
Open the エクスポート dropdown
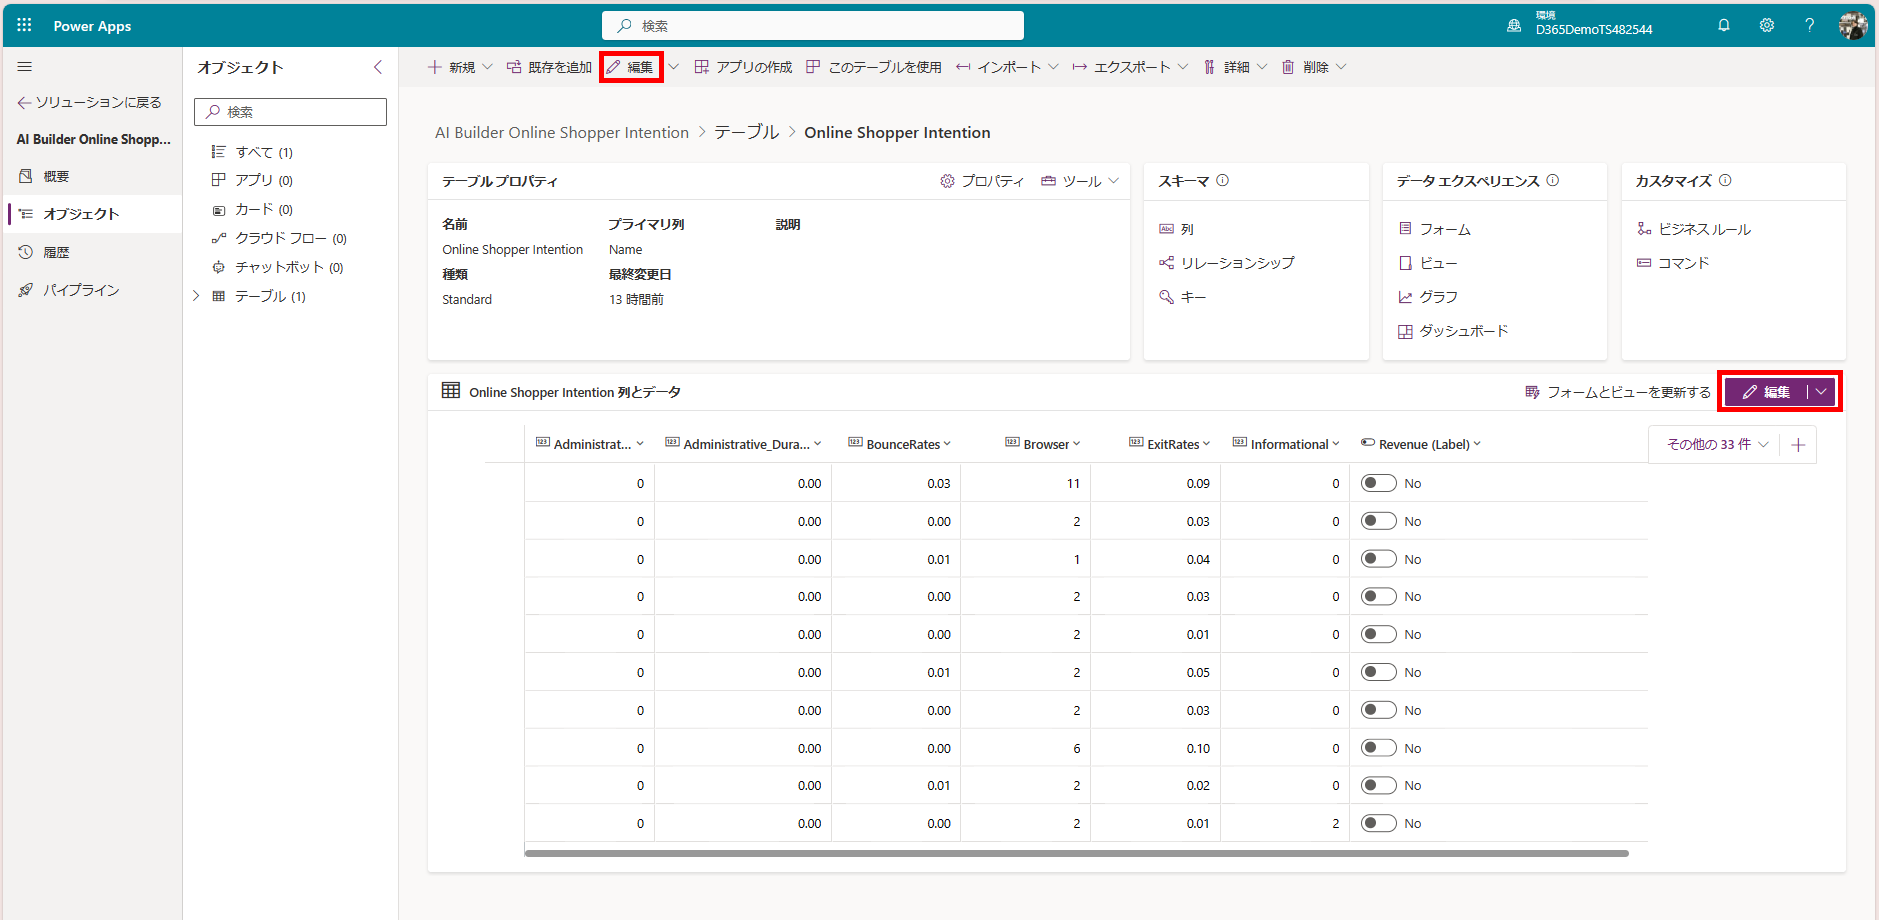[x=1130, y=67]
